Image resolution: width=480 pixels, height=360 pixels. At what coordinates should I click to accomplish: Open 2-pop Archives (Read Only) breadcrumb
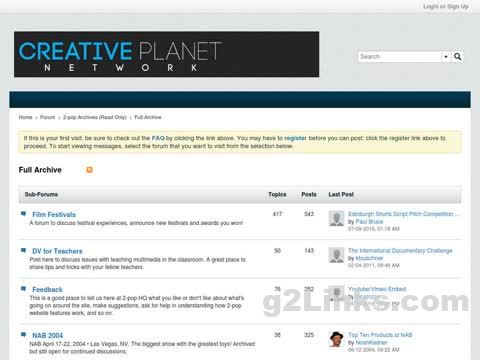pyautogui.click(x=95, y=117)
